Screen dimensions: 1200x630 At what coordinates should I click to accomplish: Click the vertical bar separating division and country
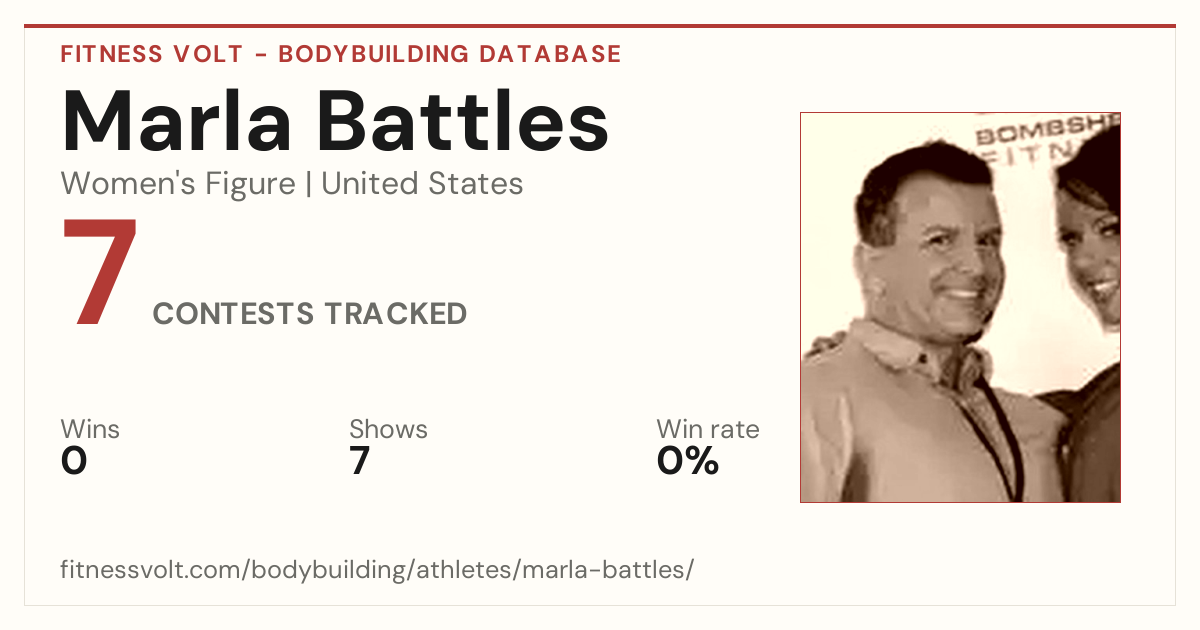pos(308,184)
